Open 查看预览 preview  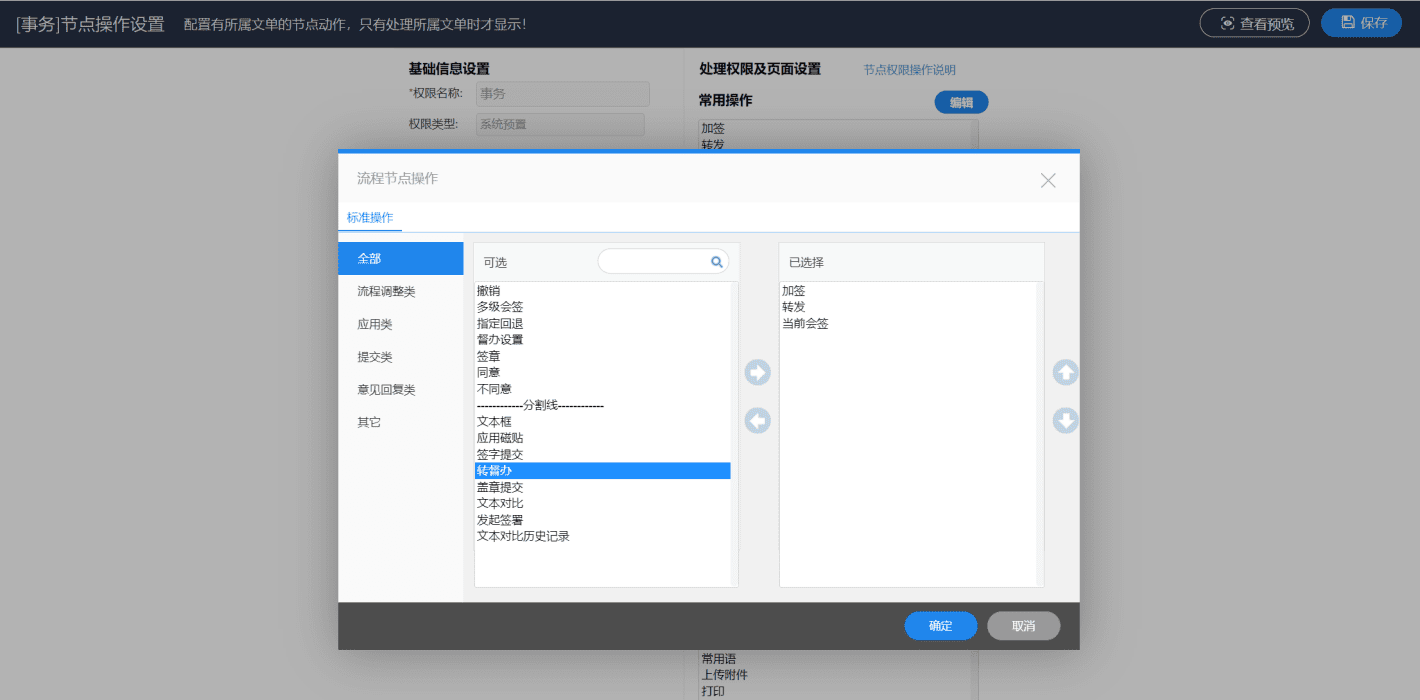1255,23
